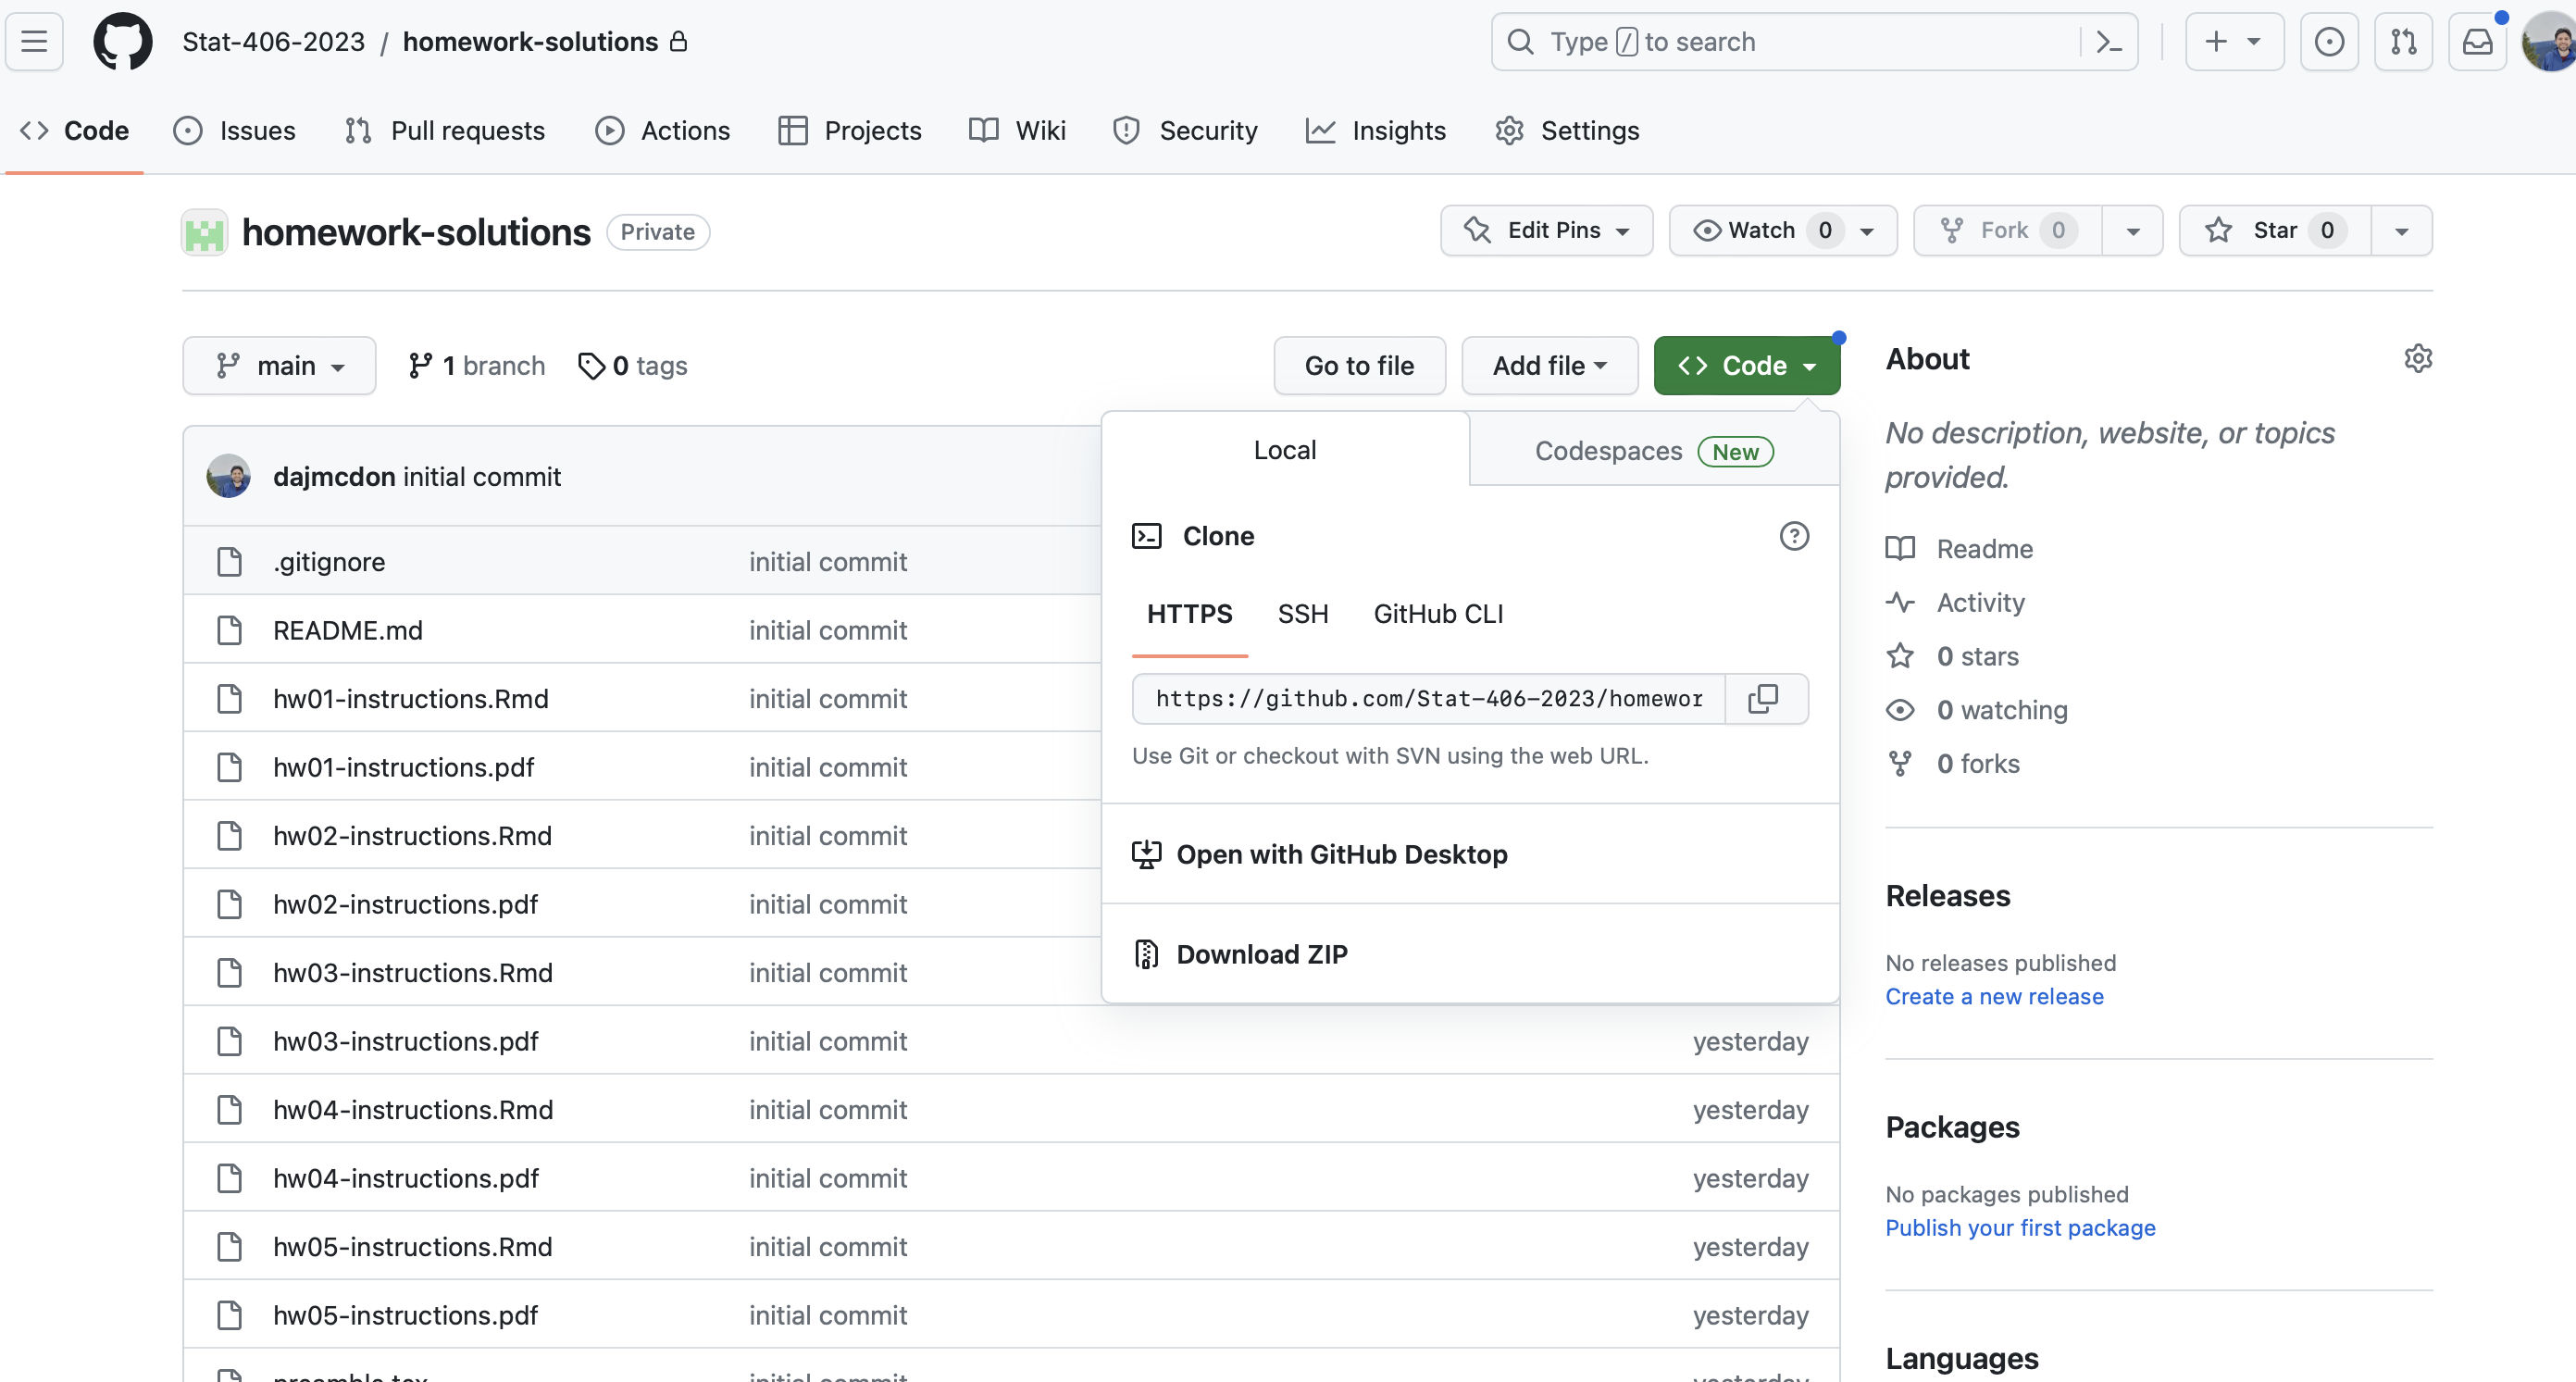
Task: Open pull requests icon in top header
Action: click(x=2402, y=41)
